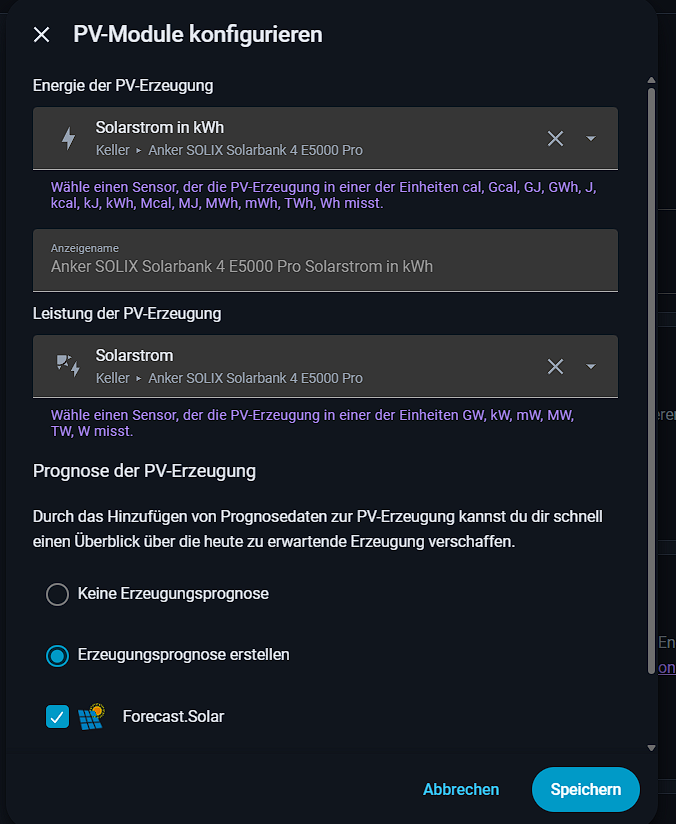Viewport: 676px width, 824px height.
Task: Click the dialog vertical scrollbar thumb
Action: [x=651, y=381]
